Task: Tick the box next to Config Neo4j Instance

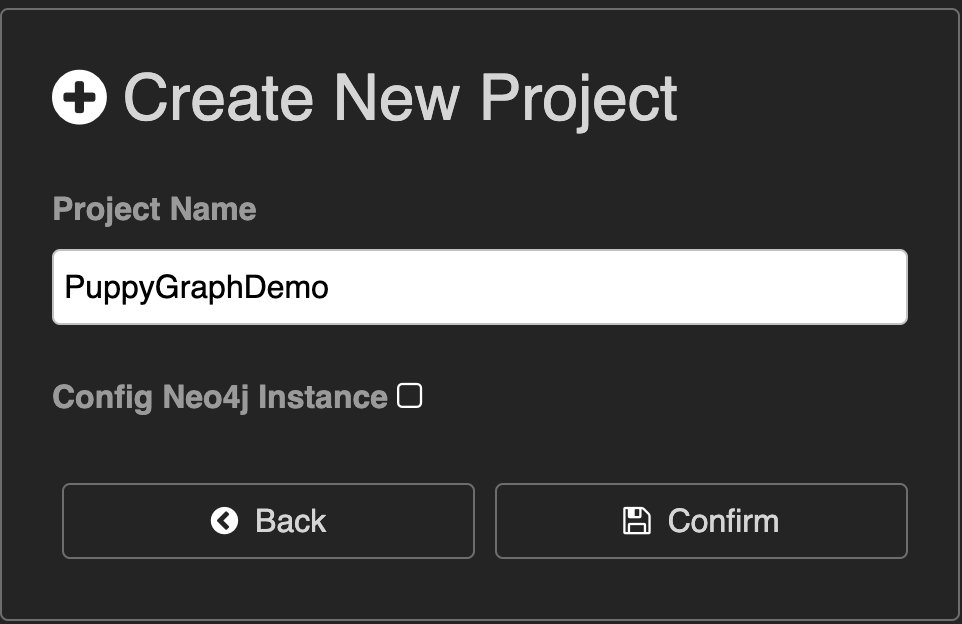Action: pos(410,397)
